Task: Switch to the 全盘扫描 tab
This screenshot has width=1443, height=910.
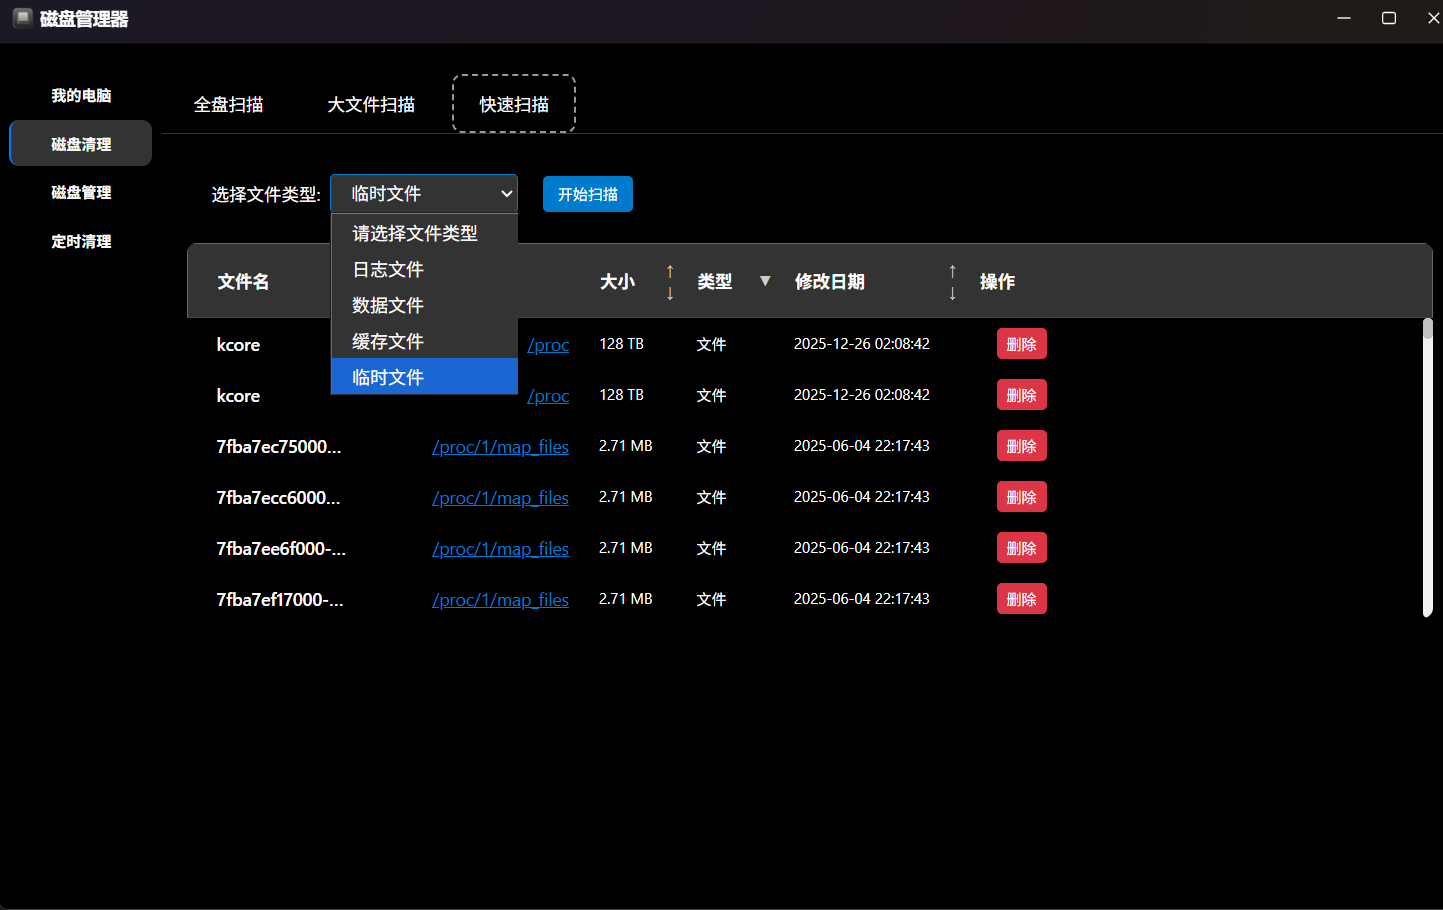Action: click(228, 104)
